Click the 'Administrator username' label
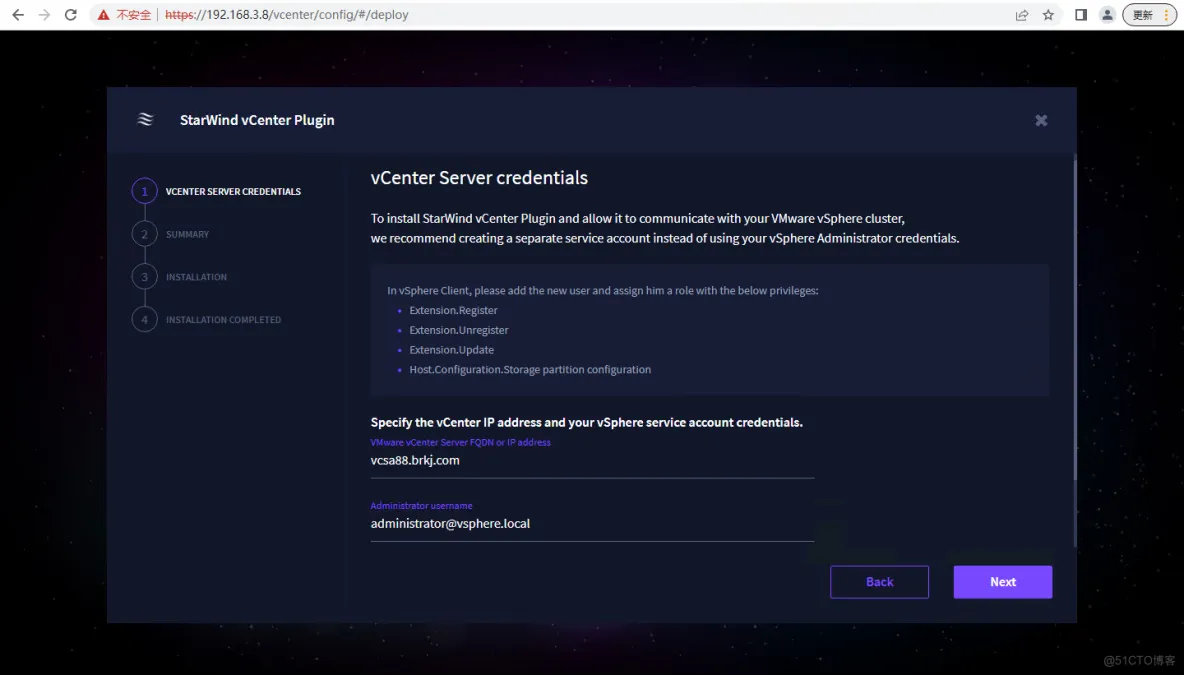This screenshot has width=1184, height=675. [x=421, y=506]
